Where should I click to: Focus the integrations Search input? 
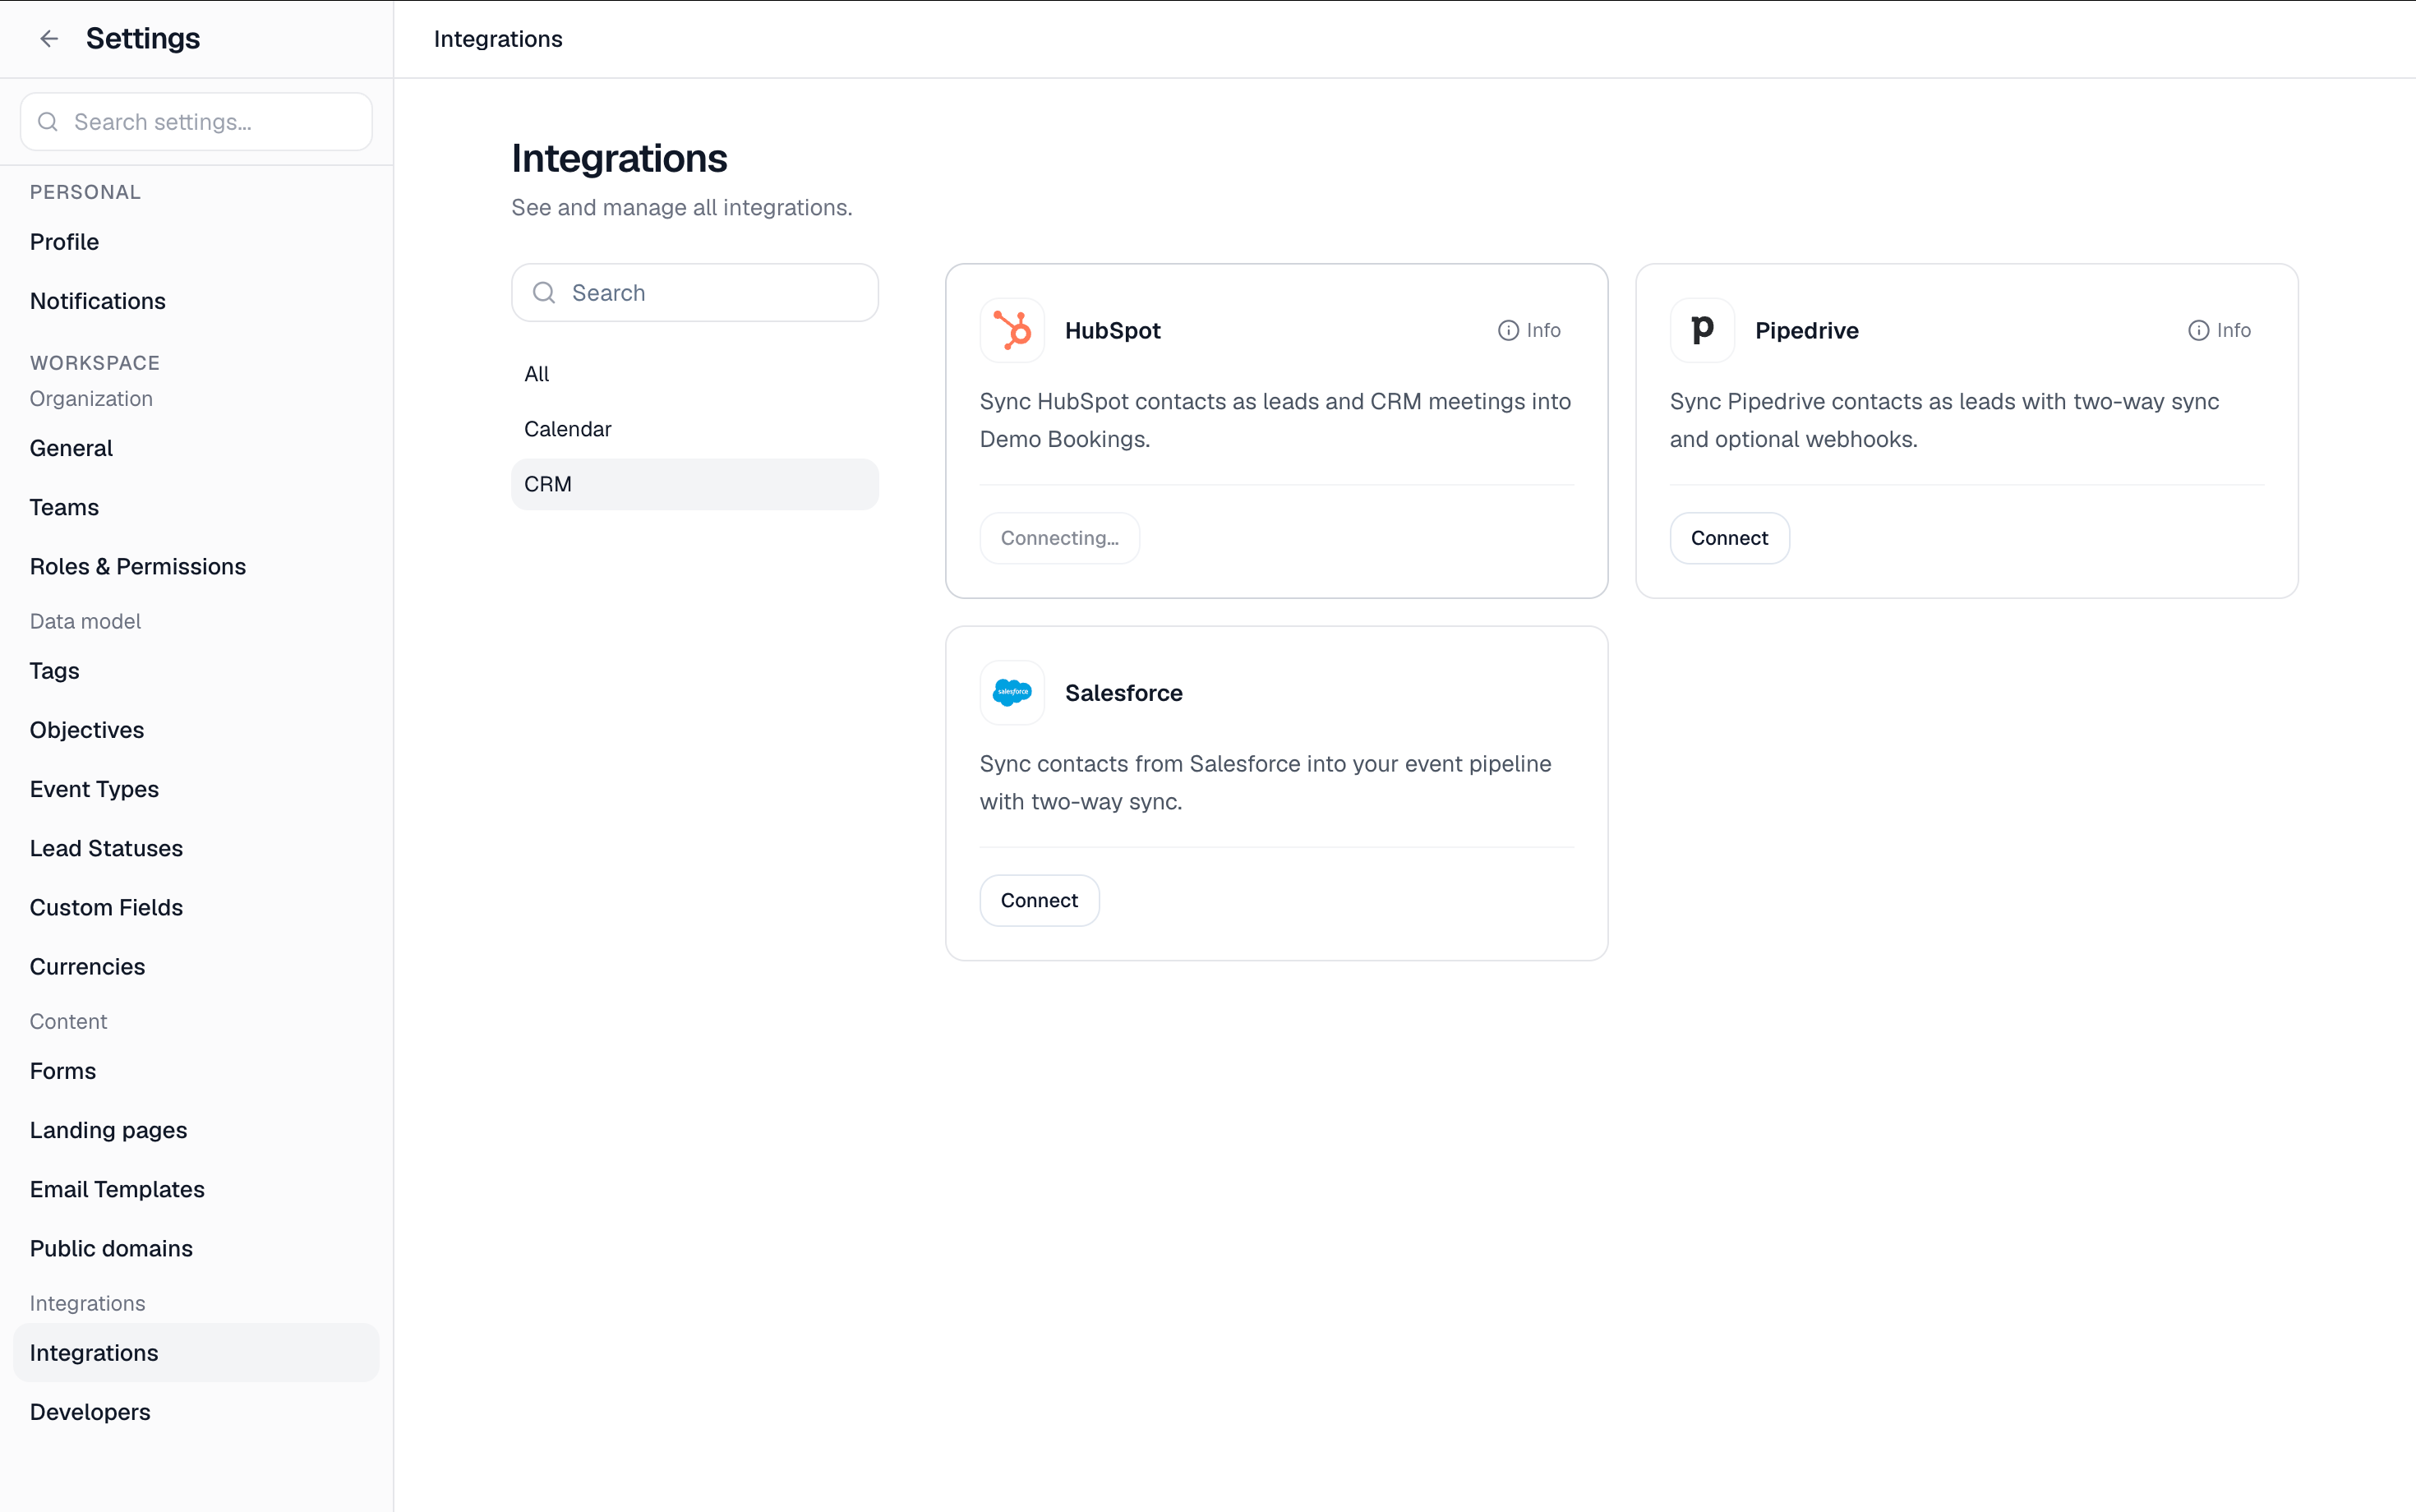(x=695, y=293)
